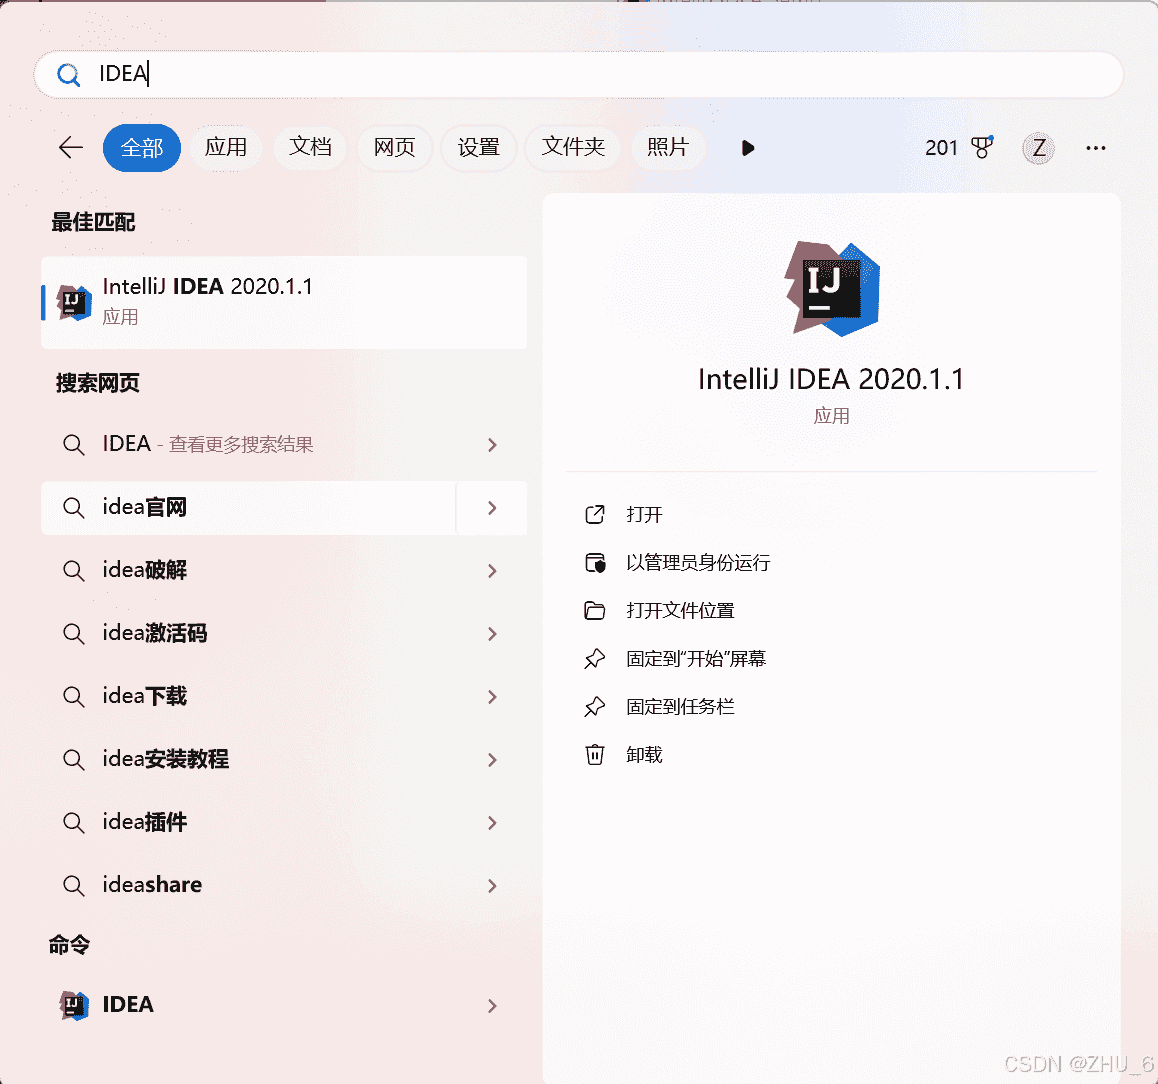Image resolution: width=1158 pixels, height=1084 pixels.
Task: Expand the chevron beside idea官网
Action: tap(493, 508)
